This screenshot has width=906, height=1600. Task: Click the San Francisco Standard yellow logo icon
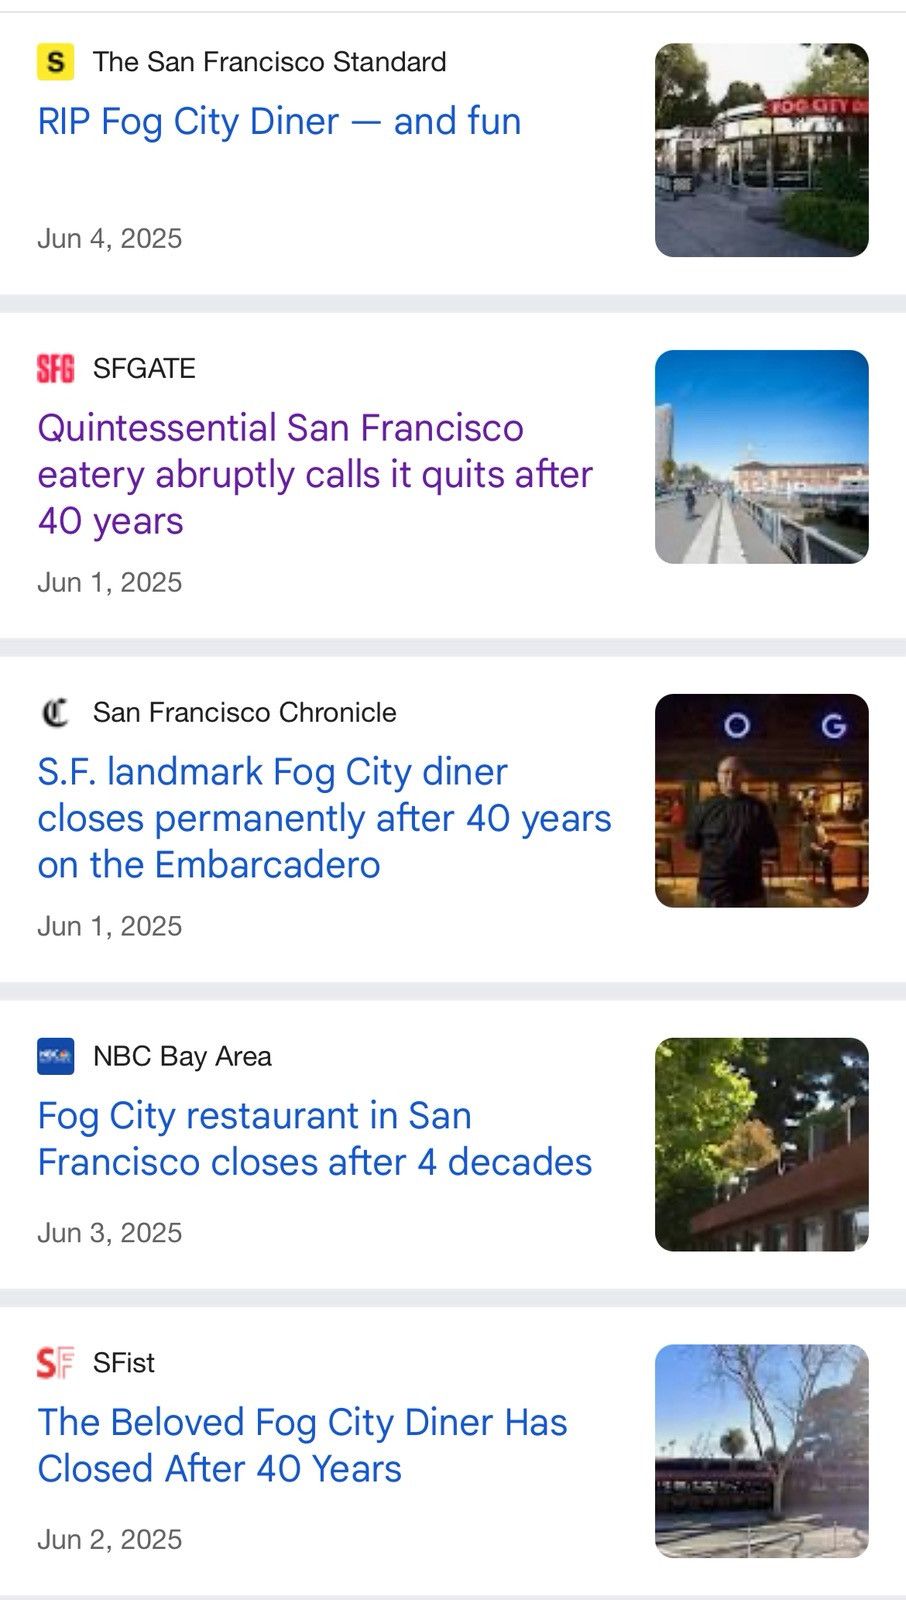(55, 62)
